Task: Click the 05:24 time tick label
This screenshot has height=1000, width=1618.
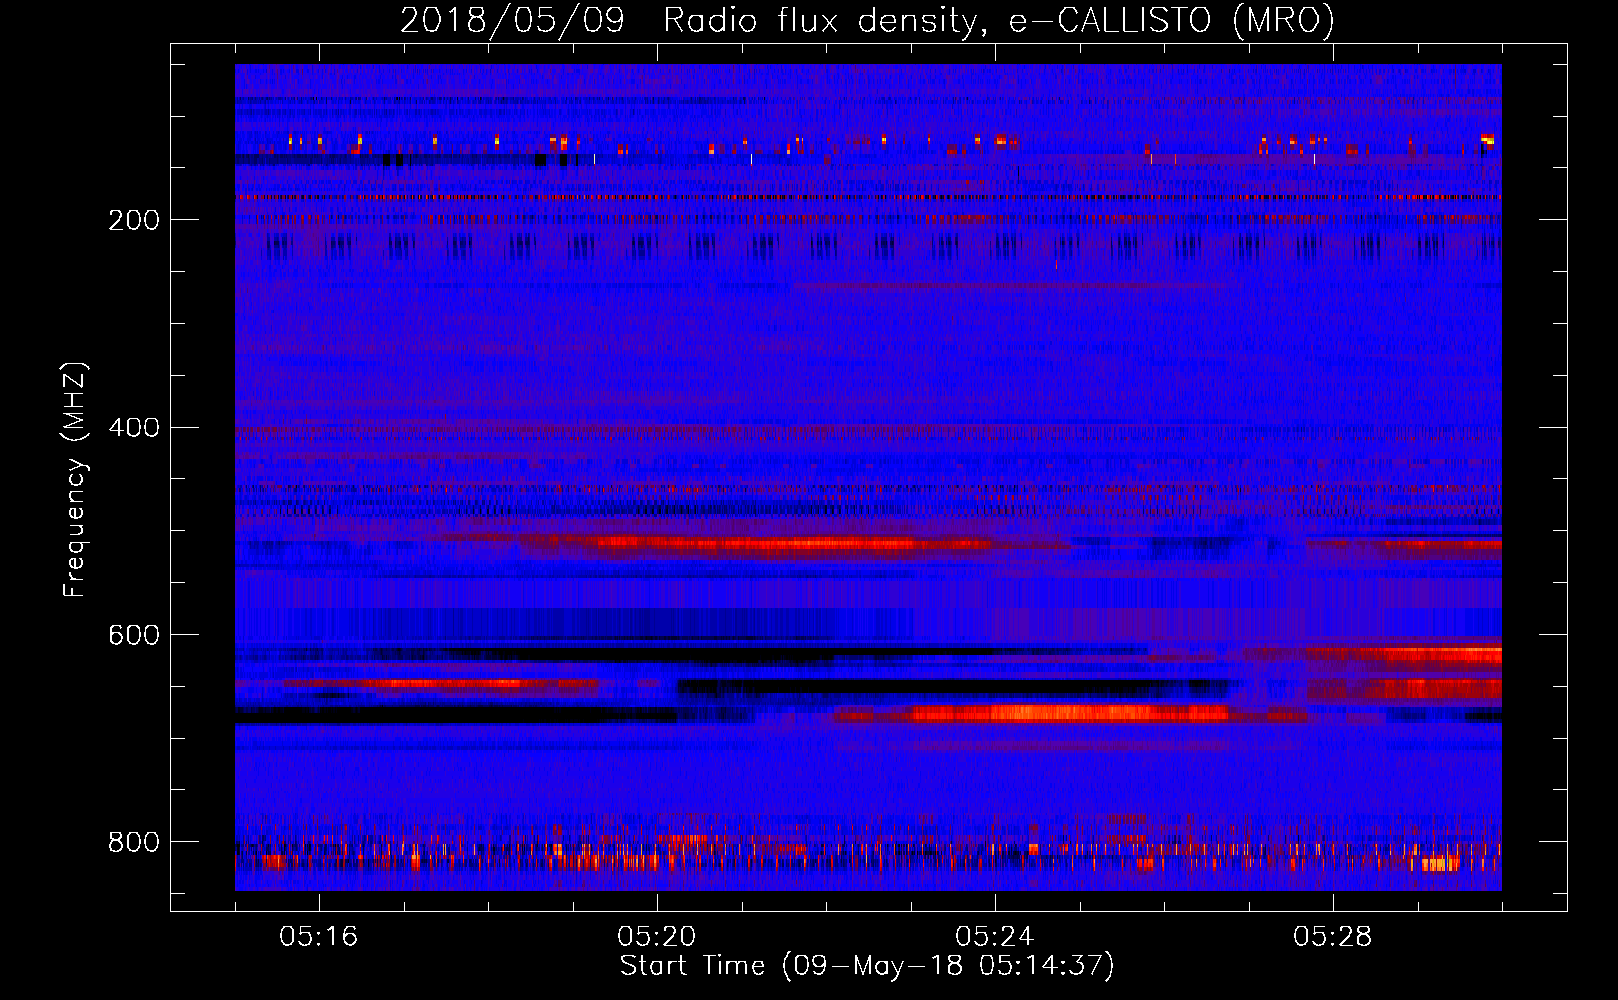Action: point(995,936)
